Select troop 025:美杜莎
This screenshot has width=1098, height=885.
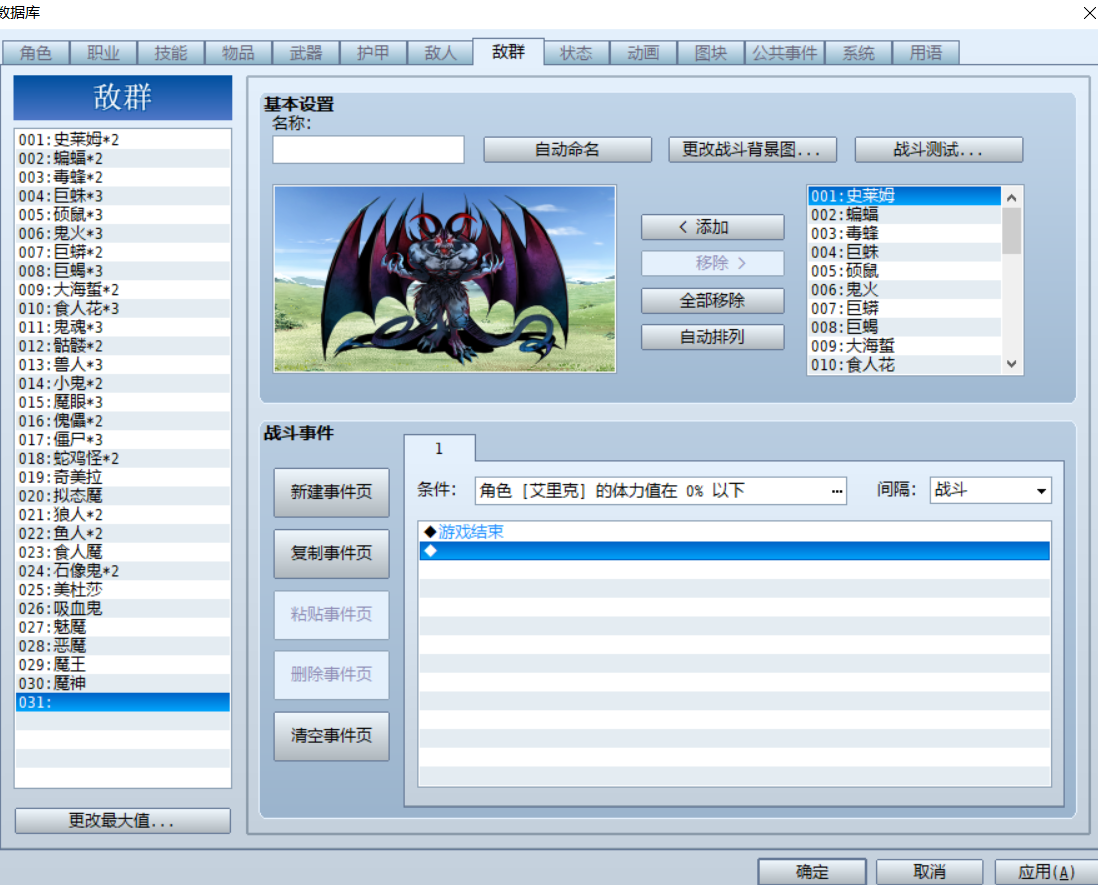[123, 590]
